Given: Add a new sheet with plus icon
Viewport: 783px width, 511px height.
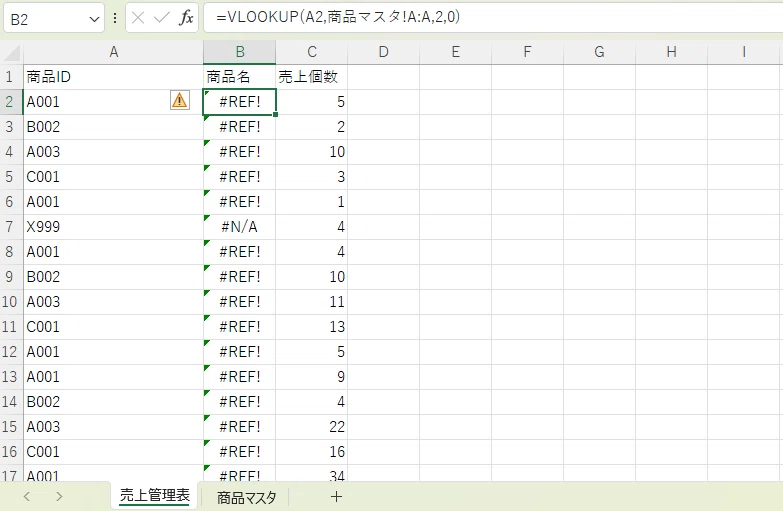Looking at the screenshot, I should [337, 497].
